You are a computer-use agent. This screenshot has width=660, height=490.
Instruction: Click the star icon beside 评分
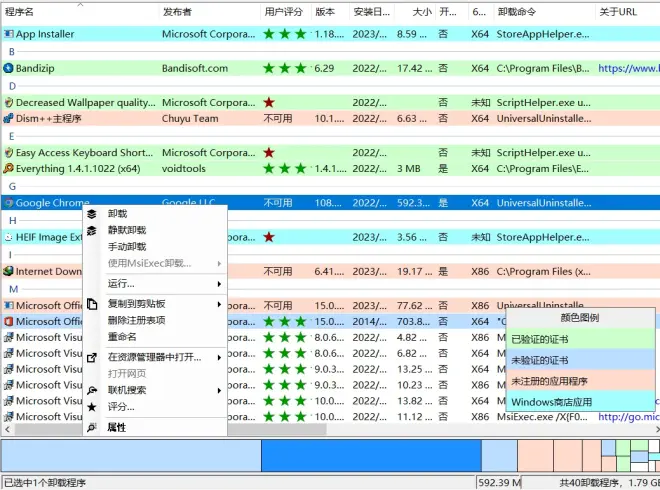pyautogui.click(x=92, y=407)
